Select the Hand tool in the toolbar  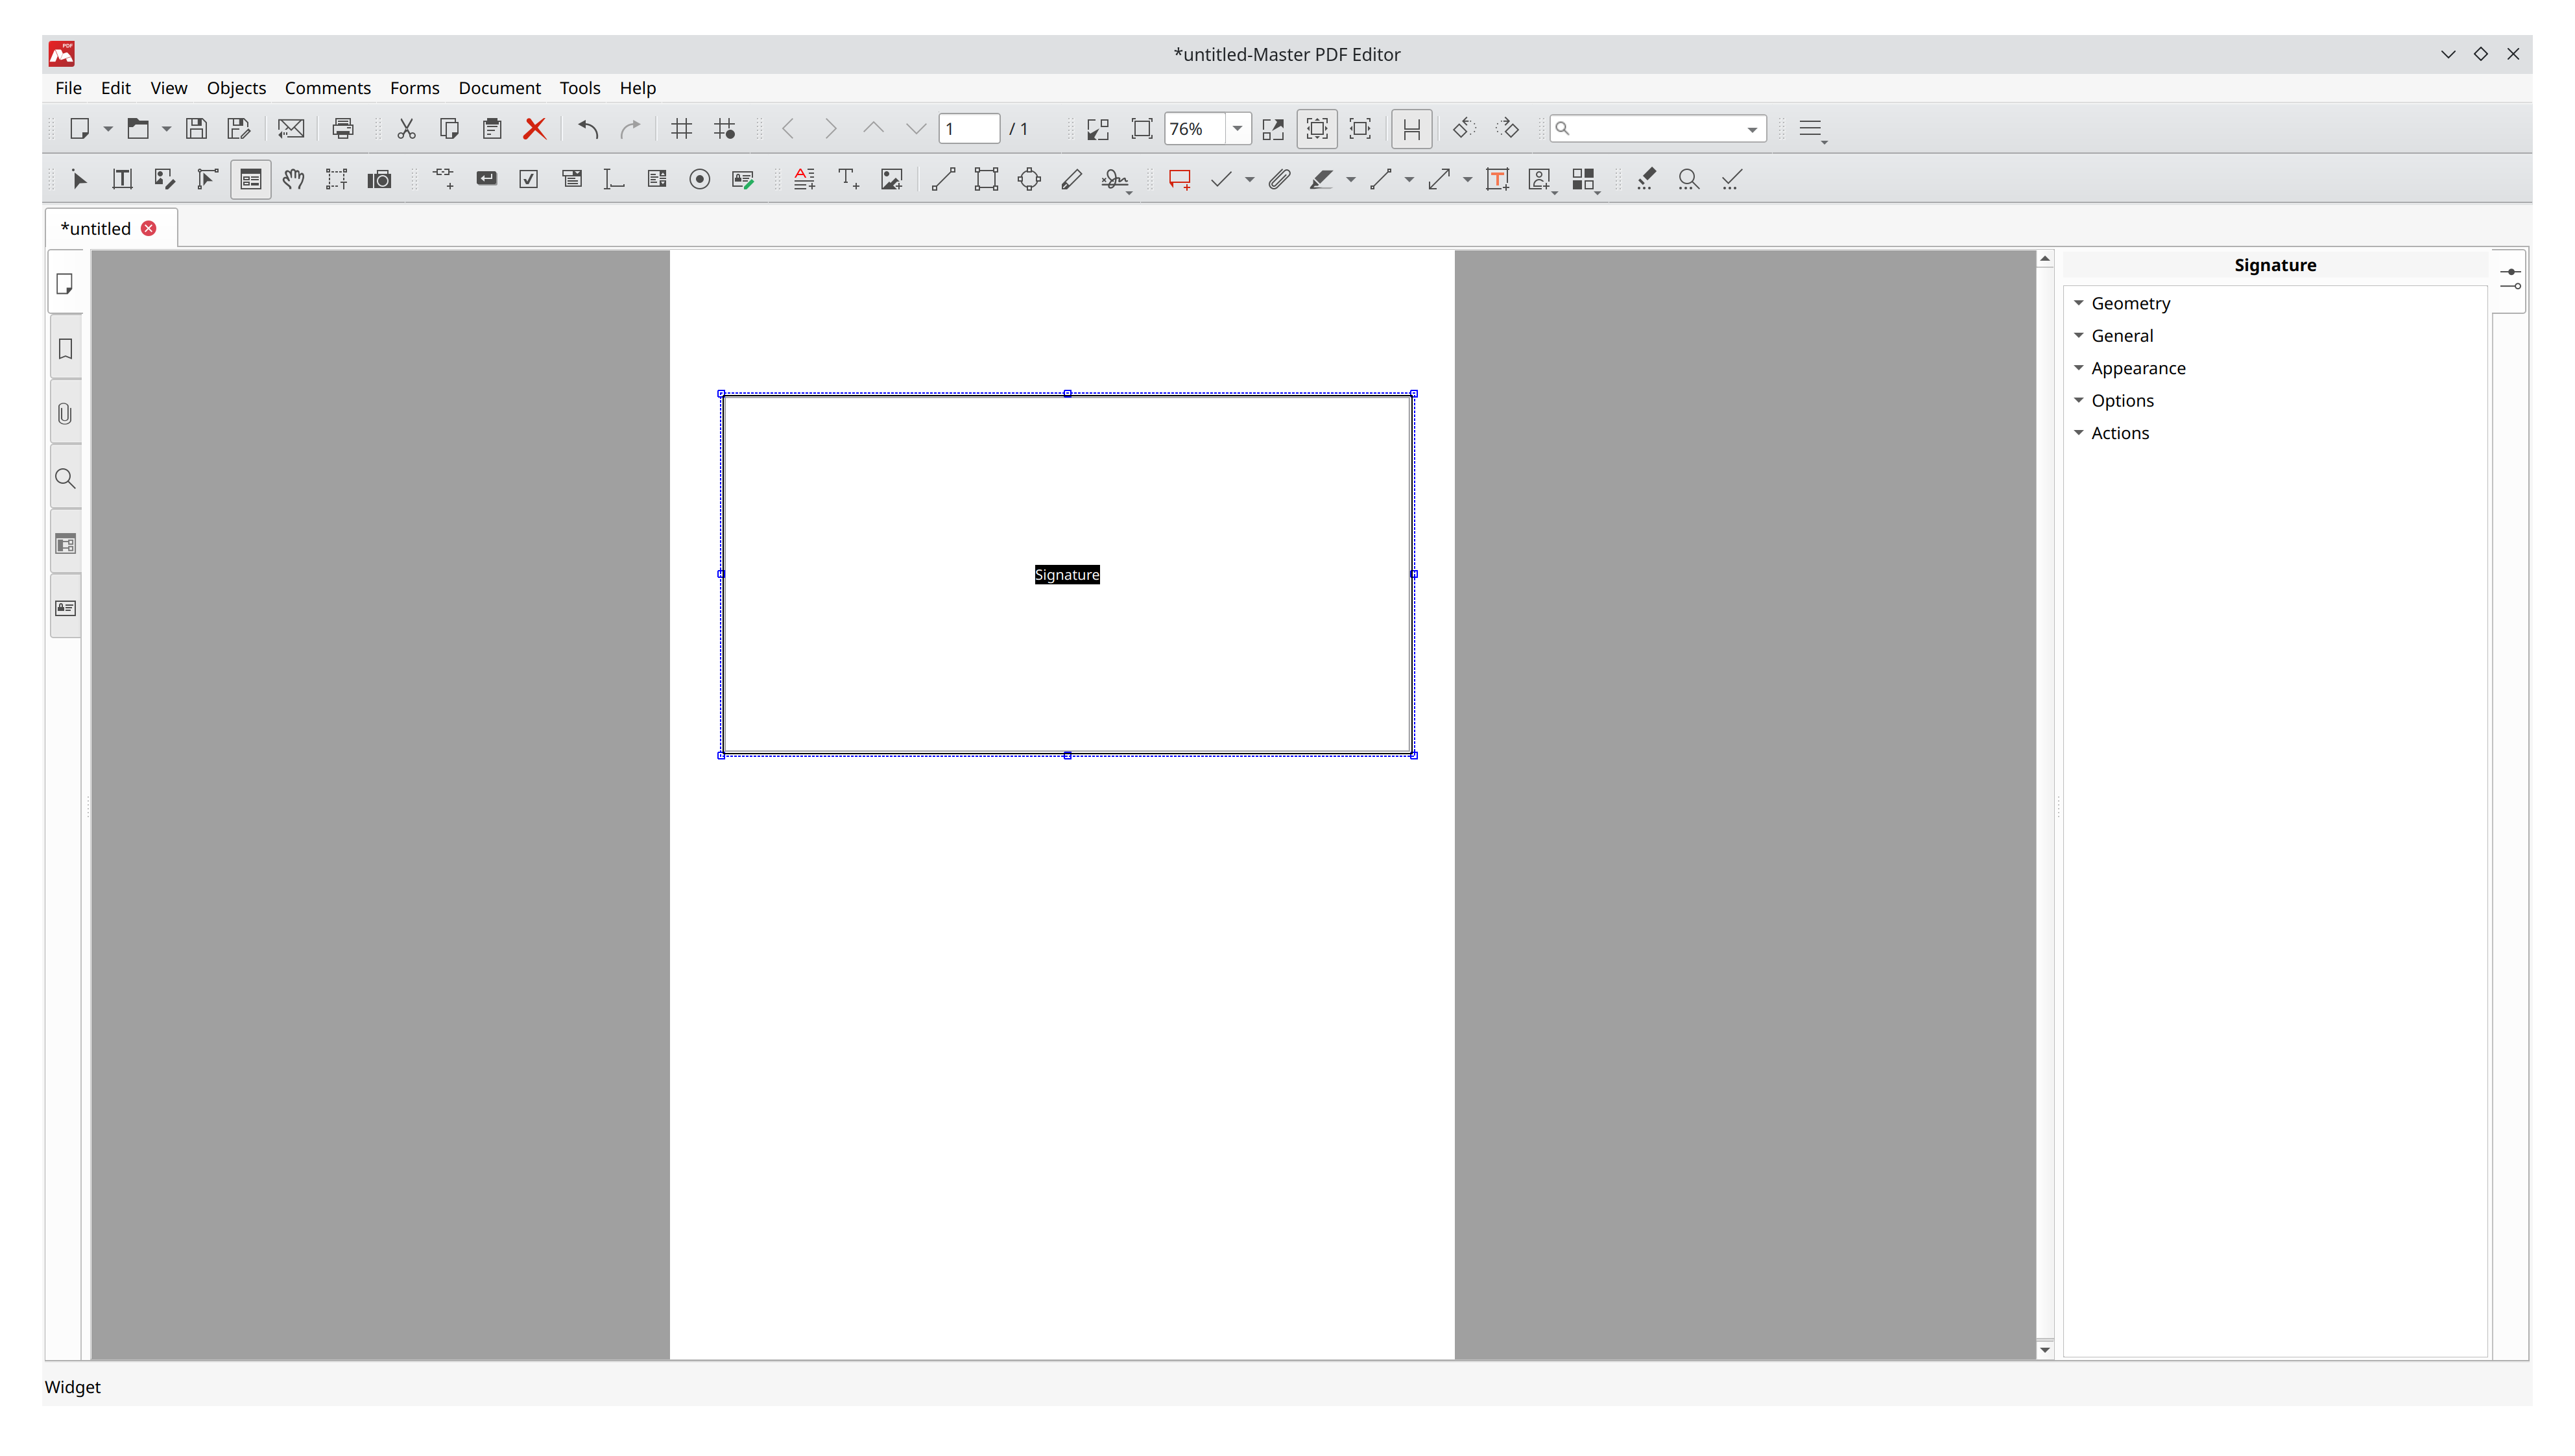click(x=293, y=179)
